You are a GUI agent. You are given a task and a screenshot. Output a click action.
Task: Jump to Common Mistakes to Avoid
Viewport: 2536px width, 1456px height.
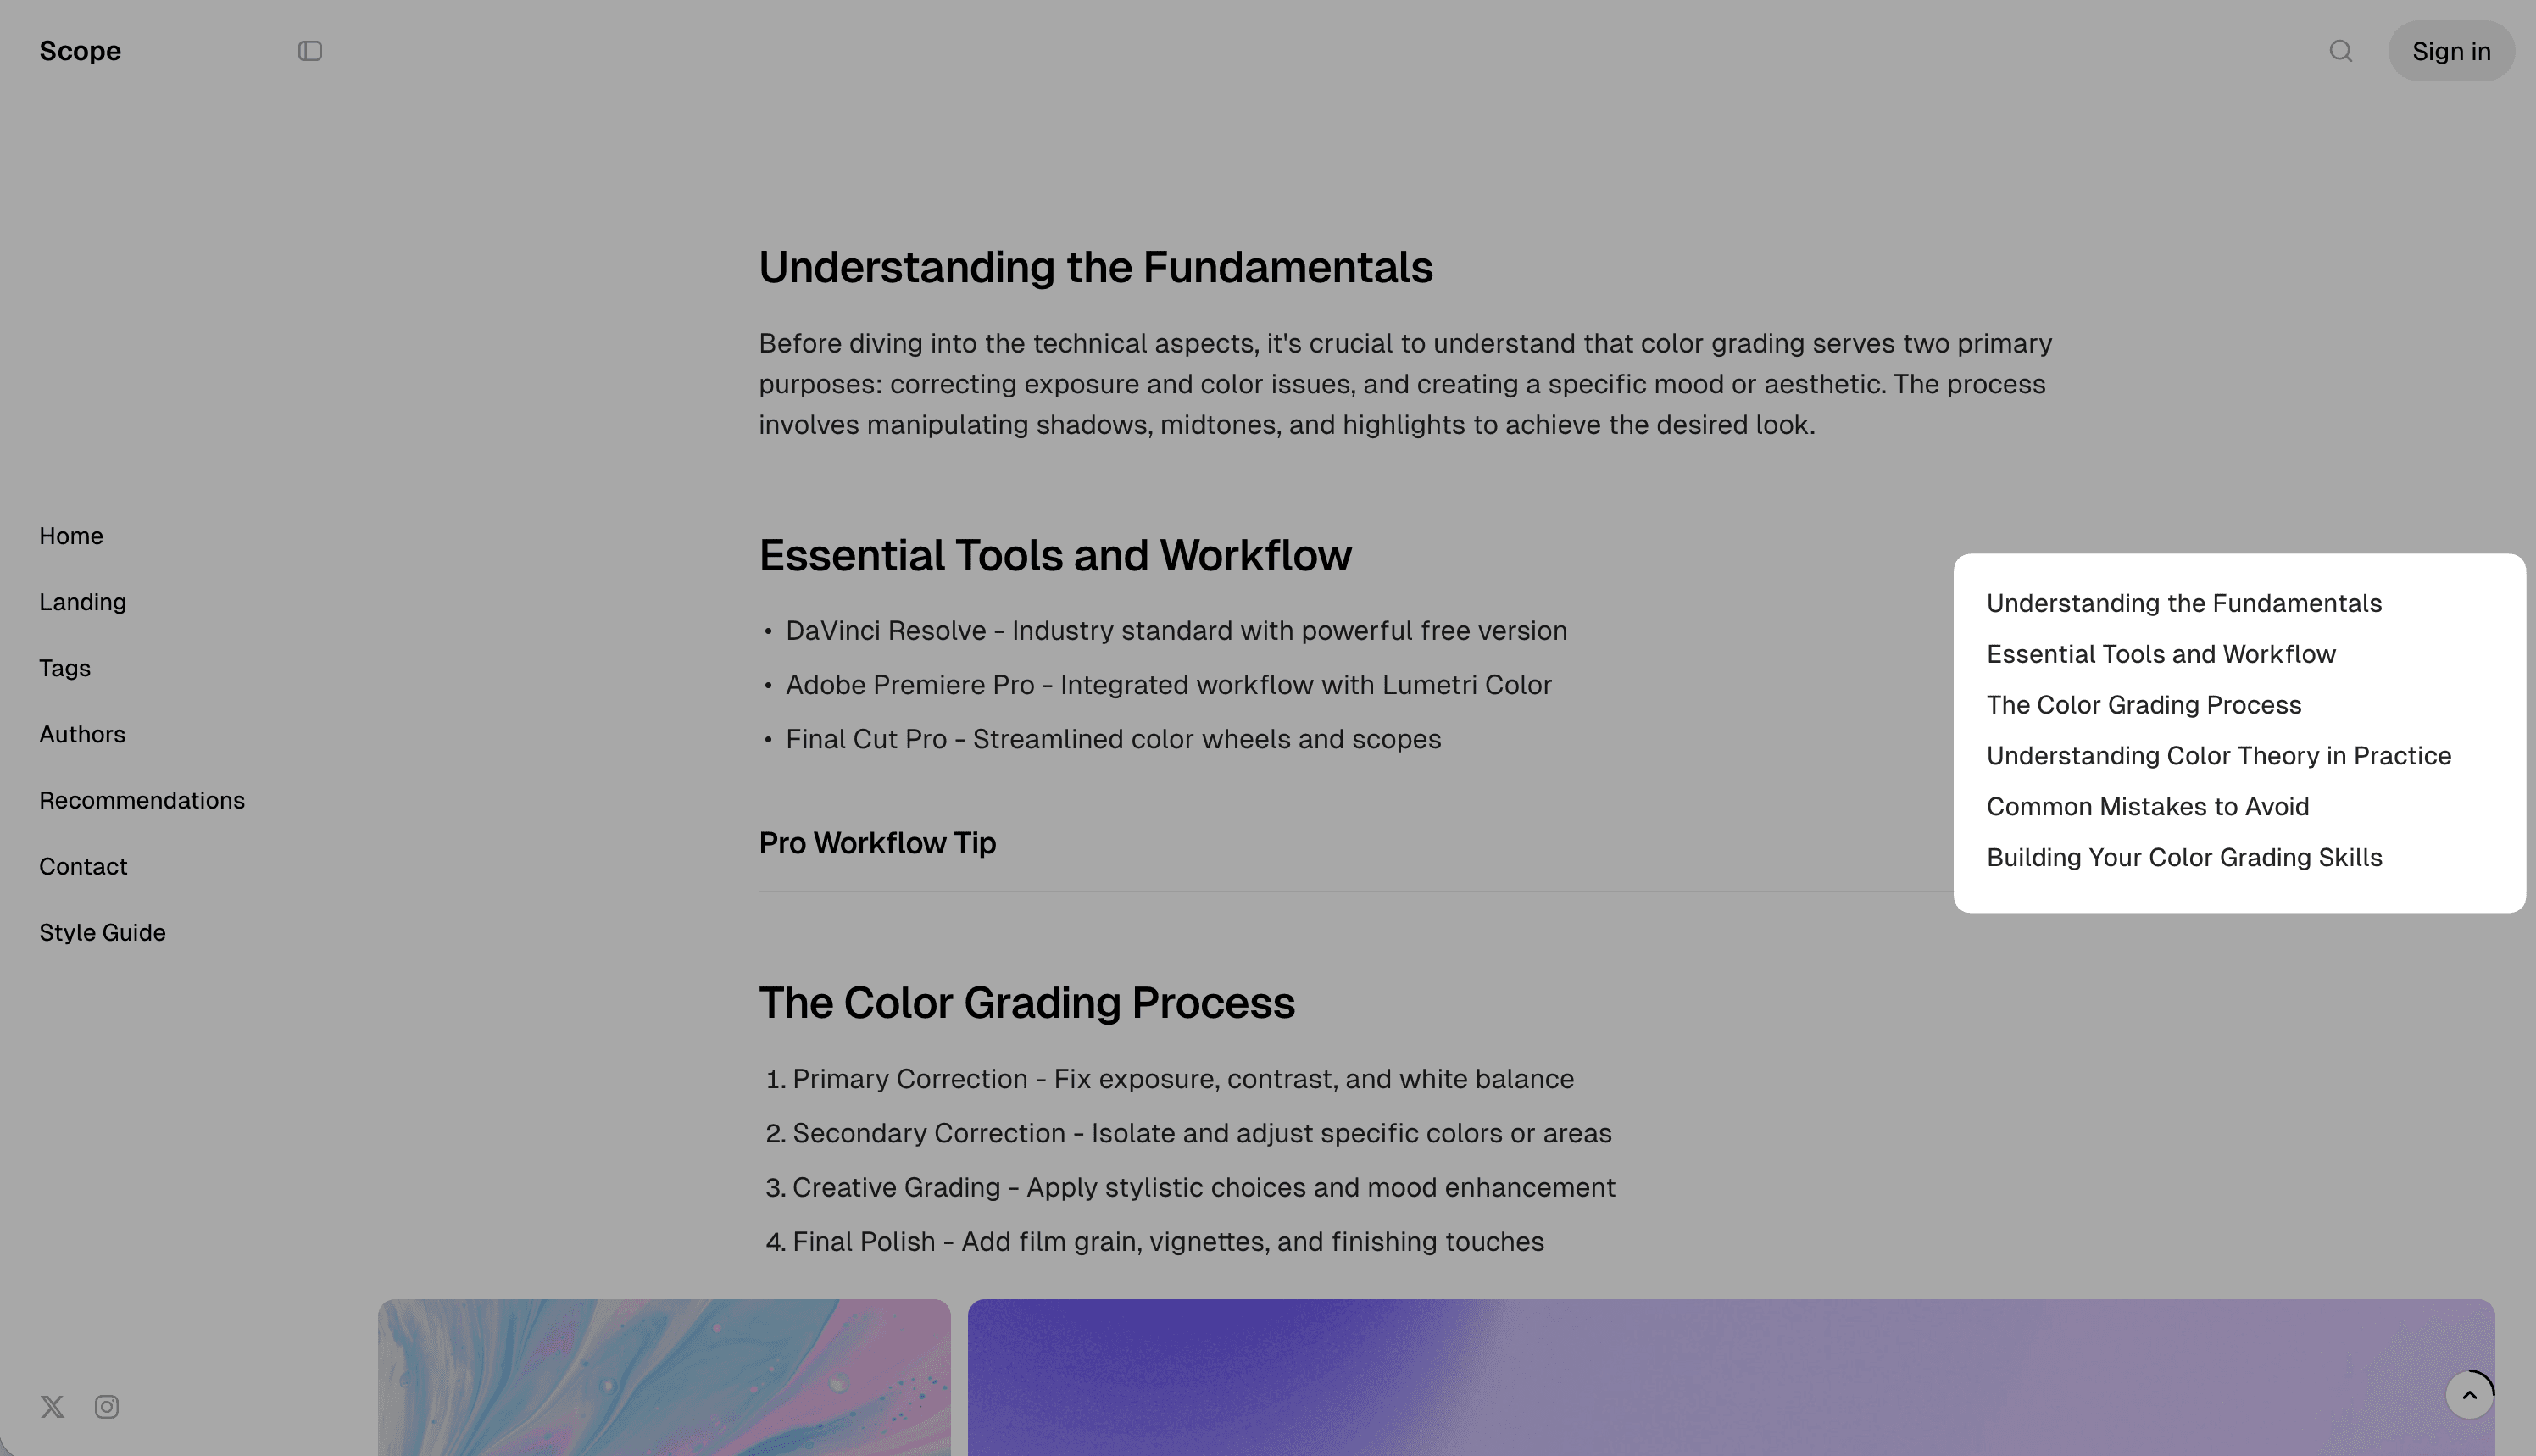[x=2147, y=806]
